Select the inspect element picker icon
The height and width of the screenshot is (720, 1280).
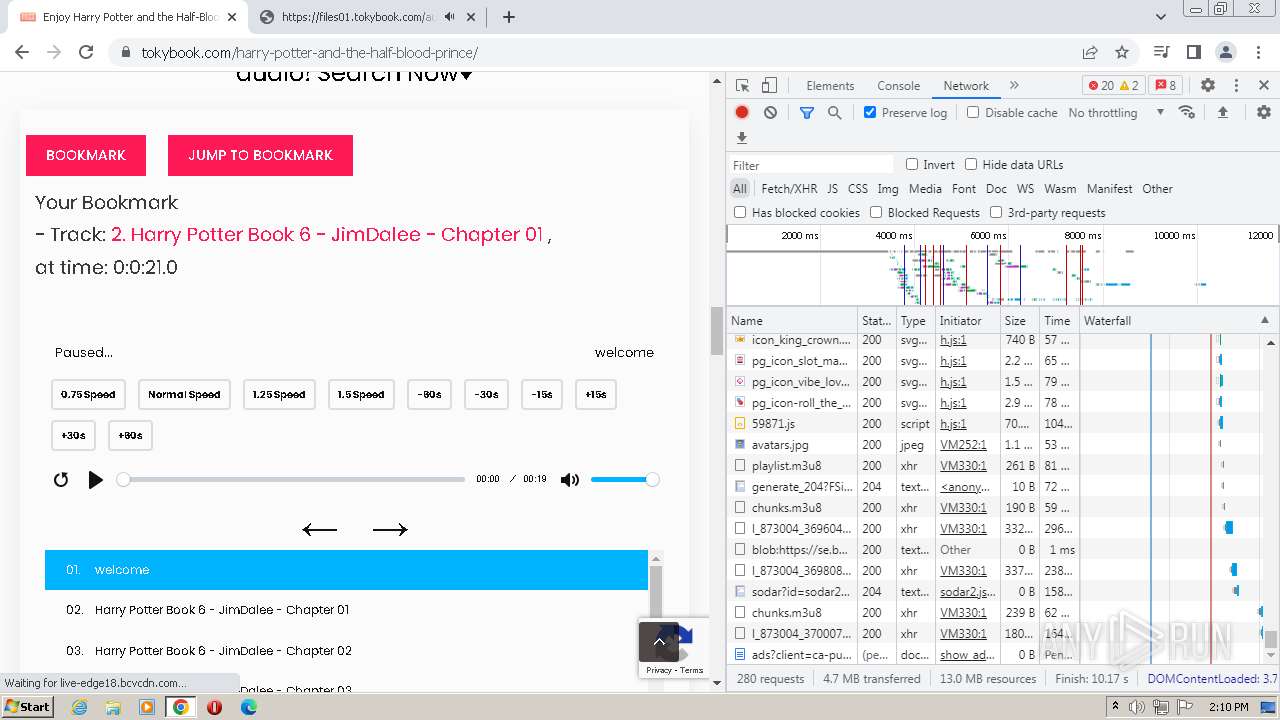coord(742,86)
